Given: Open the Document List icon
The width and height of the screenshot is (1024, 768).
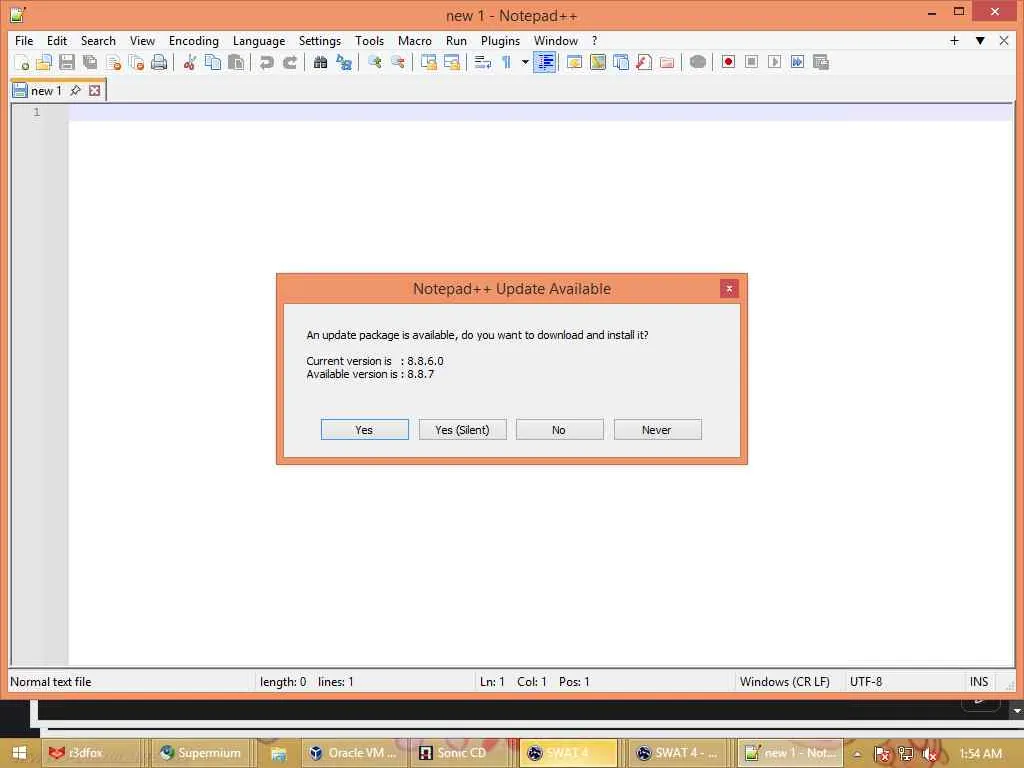Looking at the screenshot, I should point(620,62).
